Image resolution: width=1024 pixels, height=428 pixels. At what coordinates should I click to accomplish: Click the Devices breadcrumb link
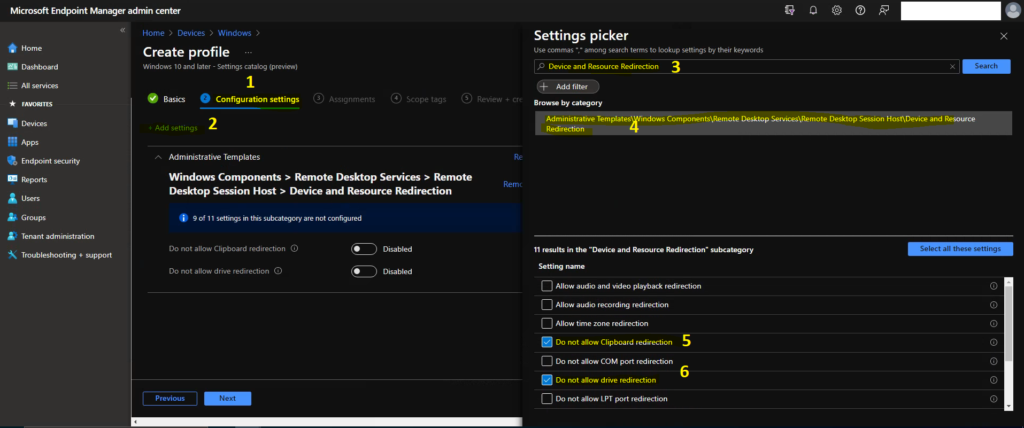point(191,33)
